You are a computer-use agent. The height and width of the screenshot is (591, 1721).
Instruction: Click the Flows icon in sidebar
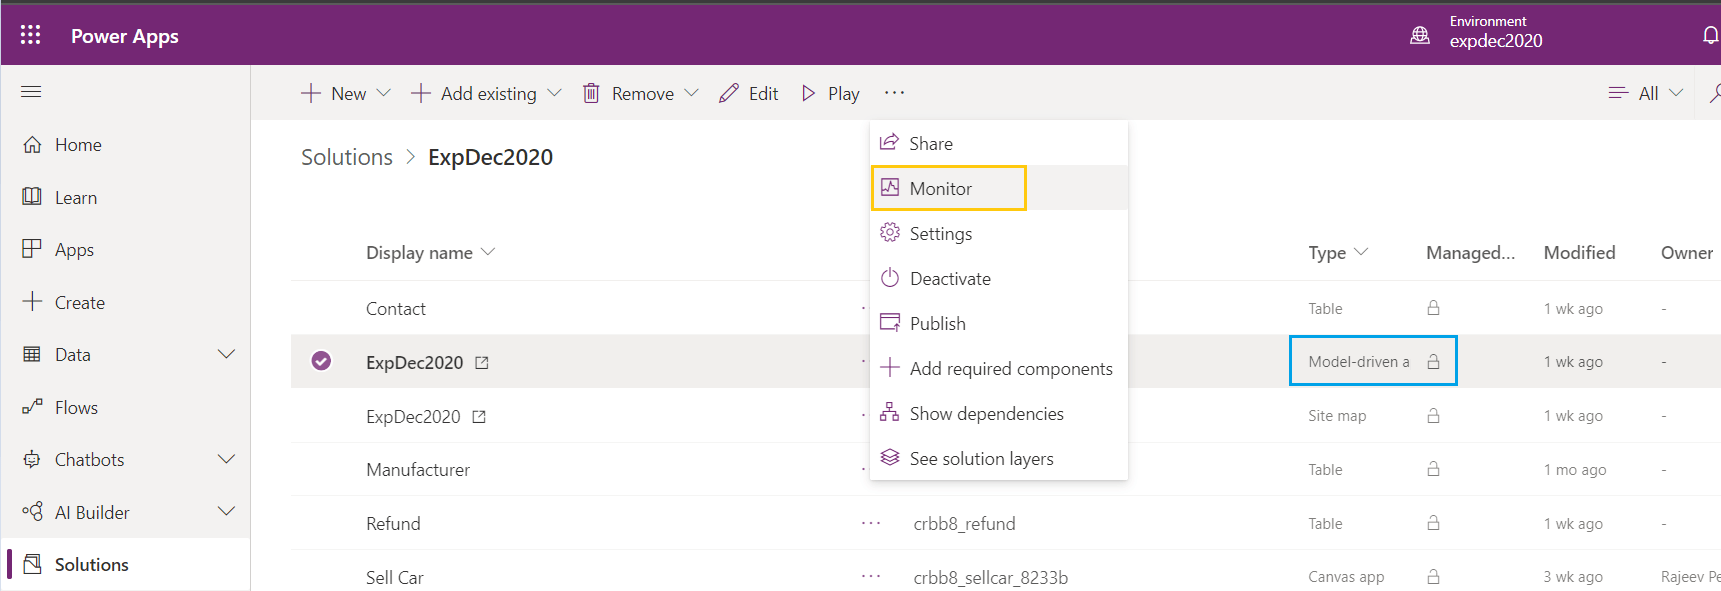pos(32,406)
